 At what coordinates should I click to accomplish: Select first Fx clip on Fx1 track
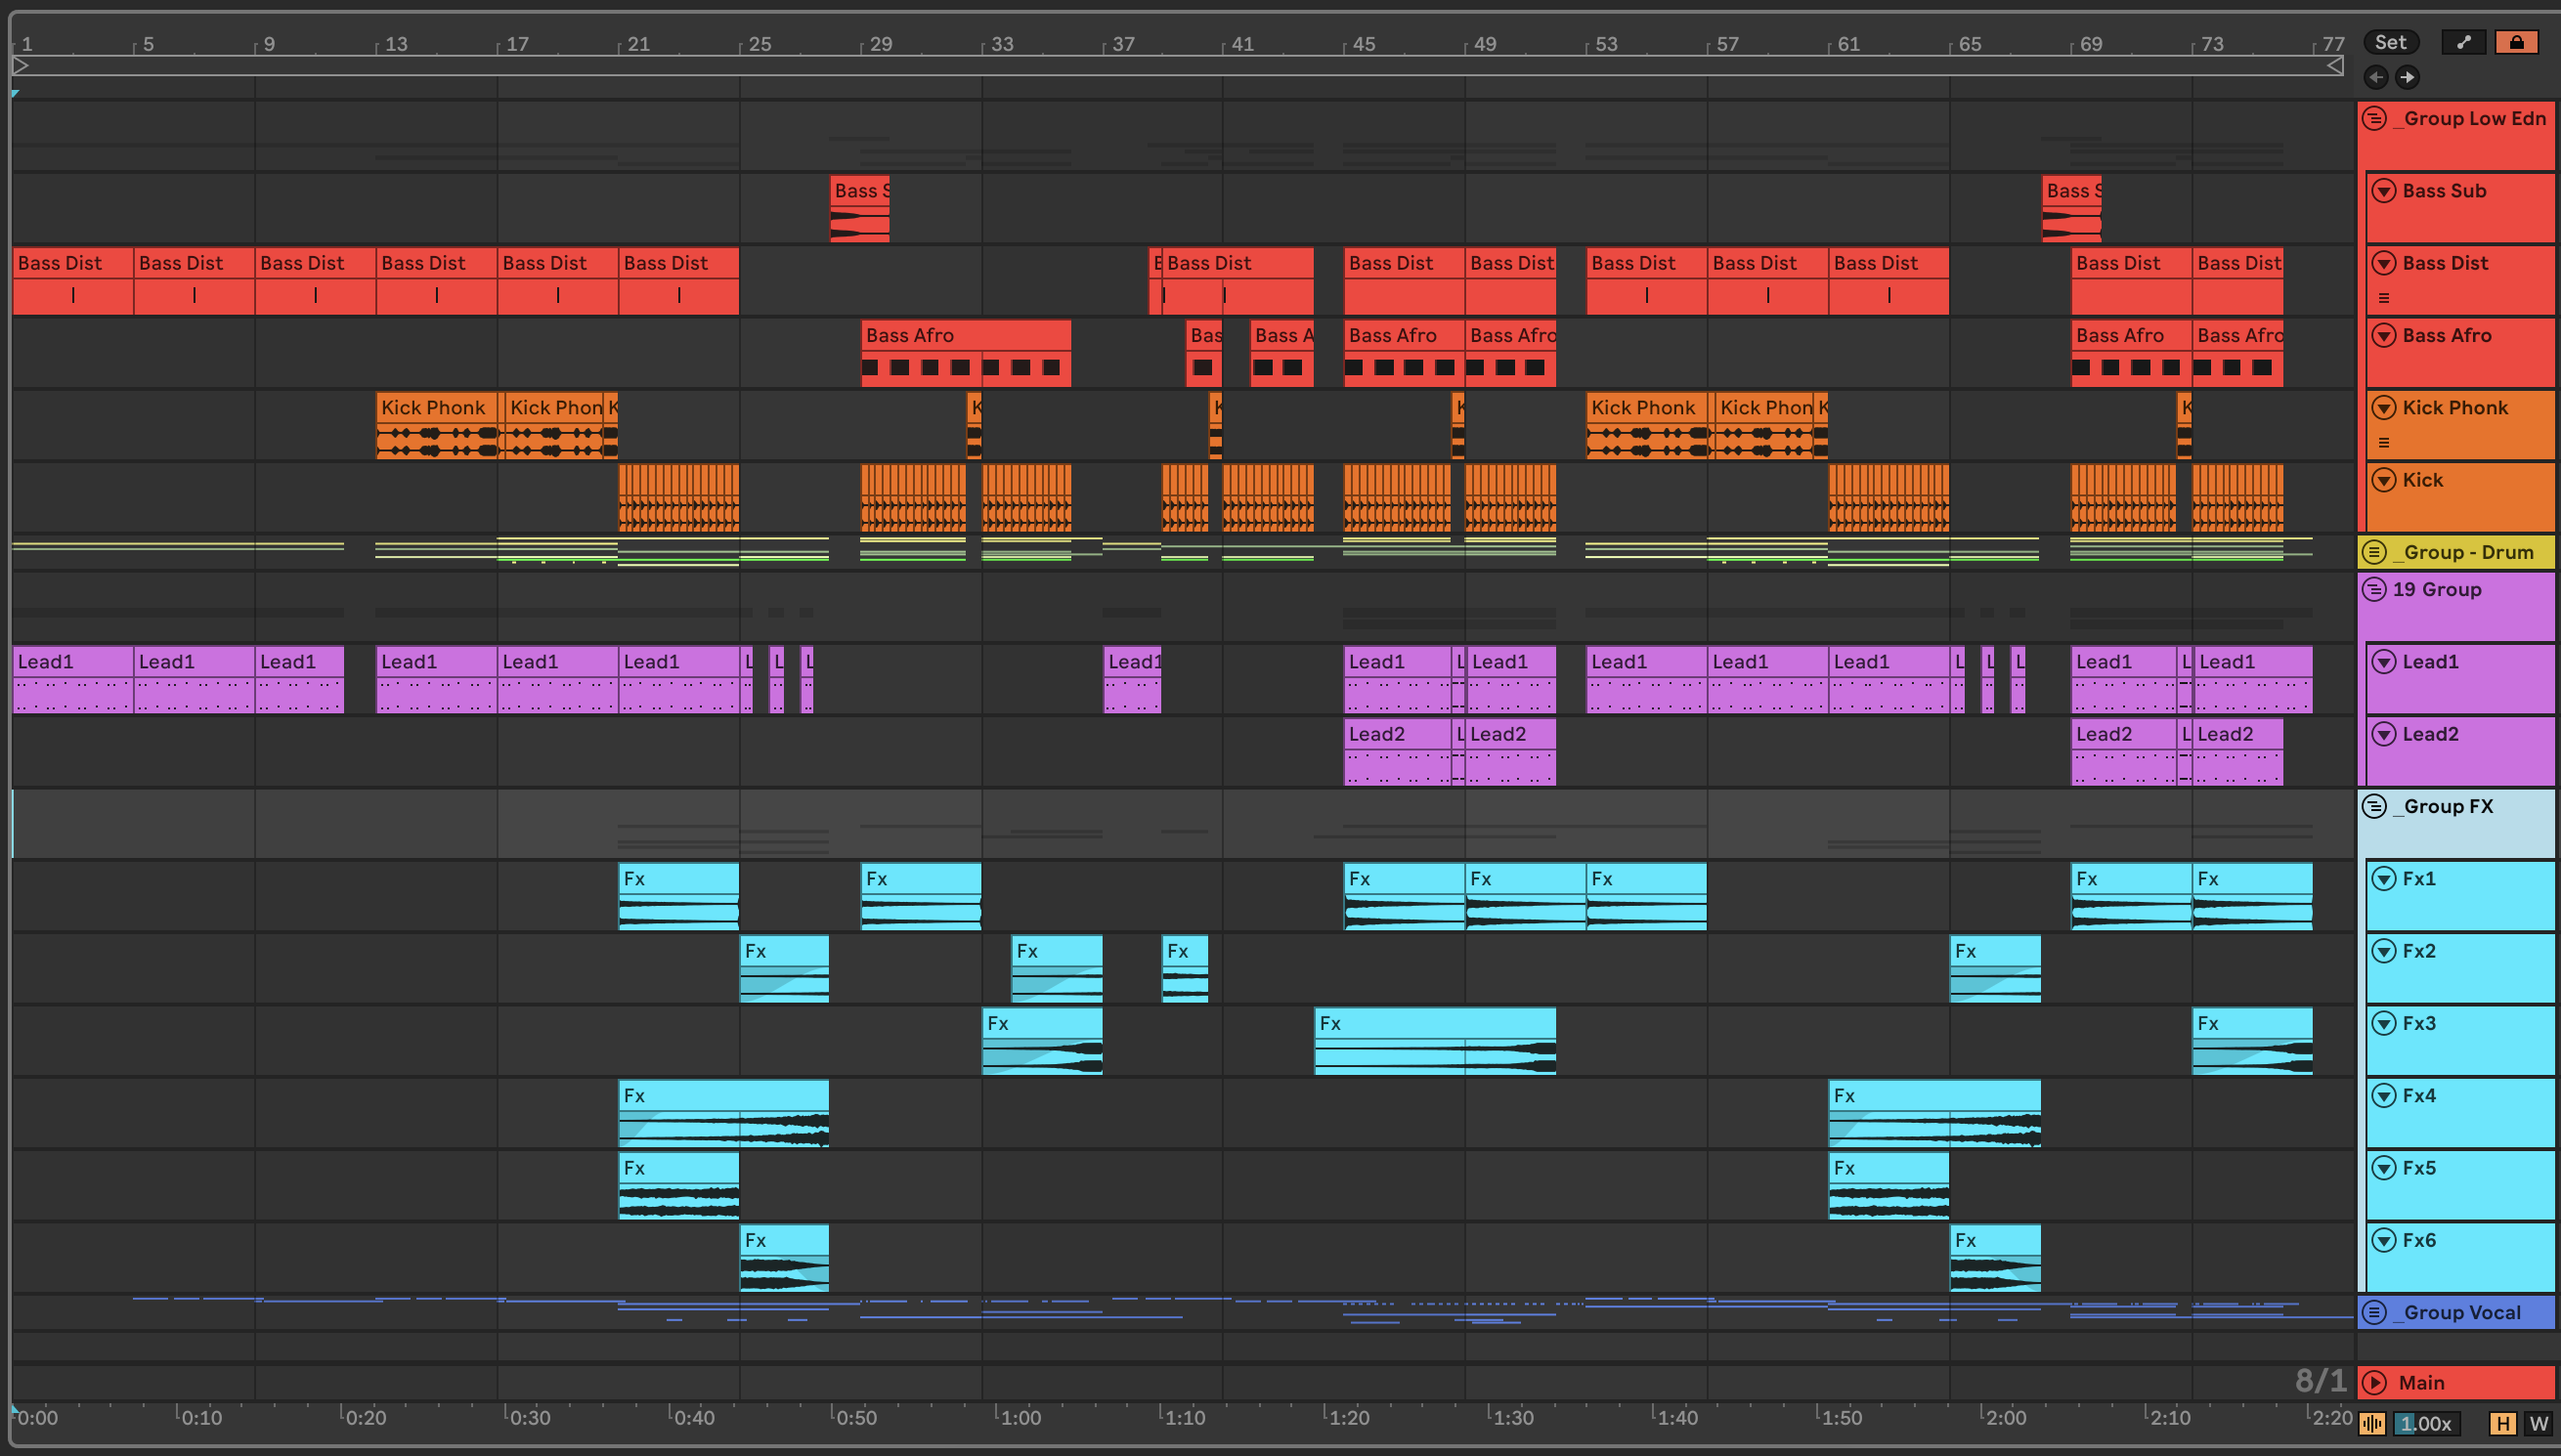coord(678,896)
